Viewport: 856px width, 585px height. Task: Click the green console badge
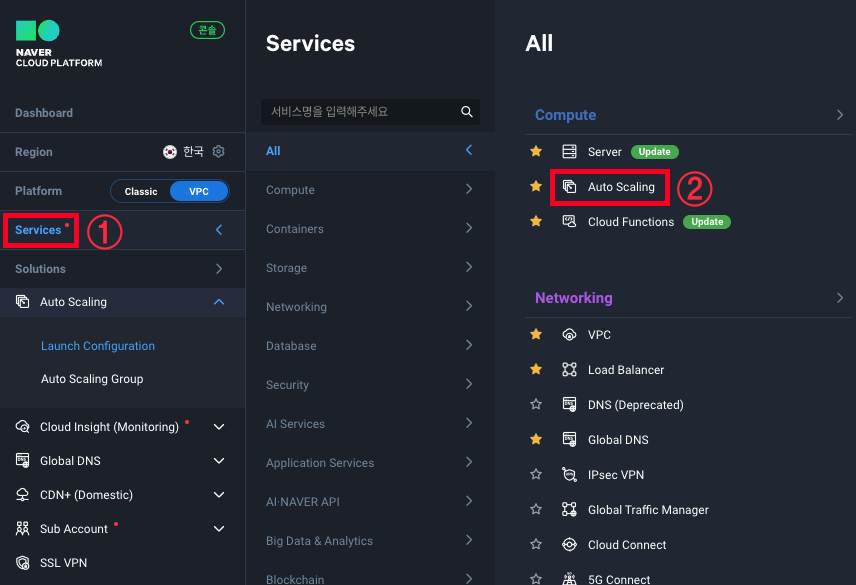(207, 30)
